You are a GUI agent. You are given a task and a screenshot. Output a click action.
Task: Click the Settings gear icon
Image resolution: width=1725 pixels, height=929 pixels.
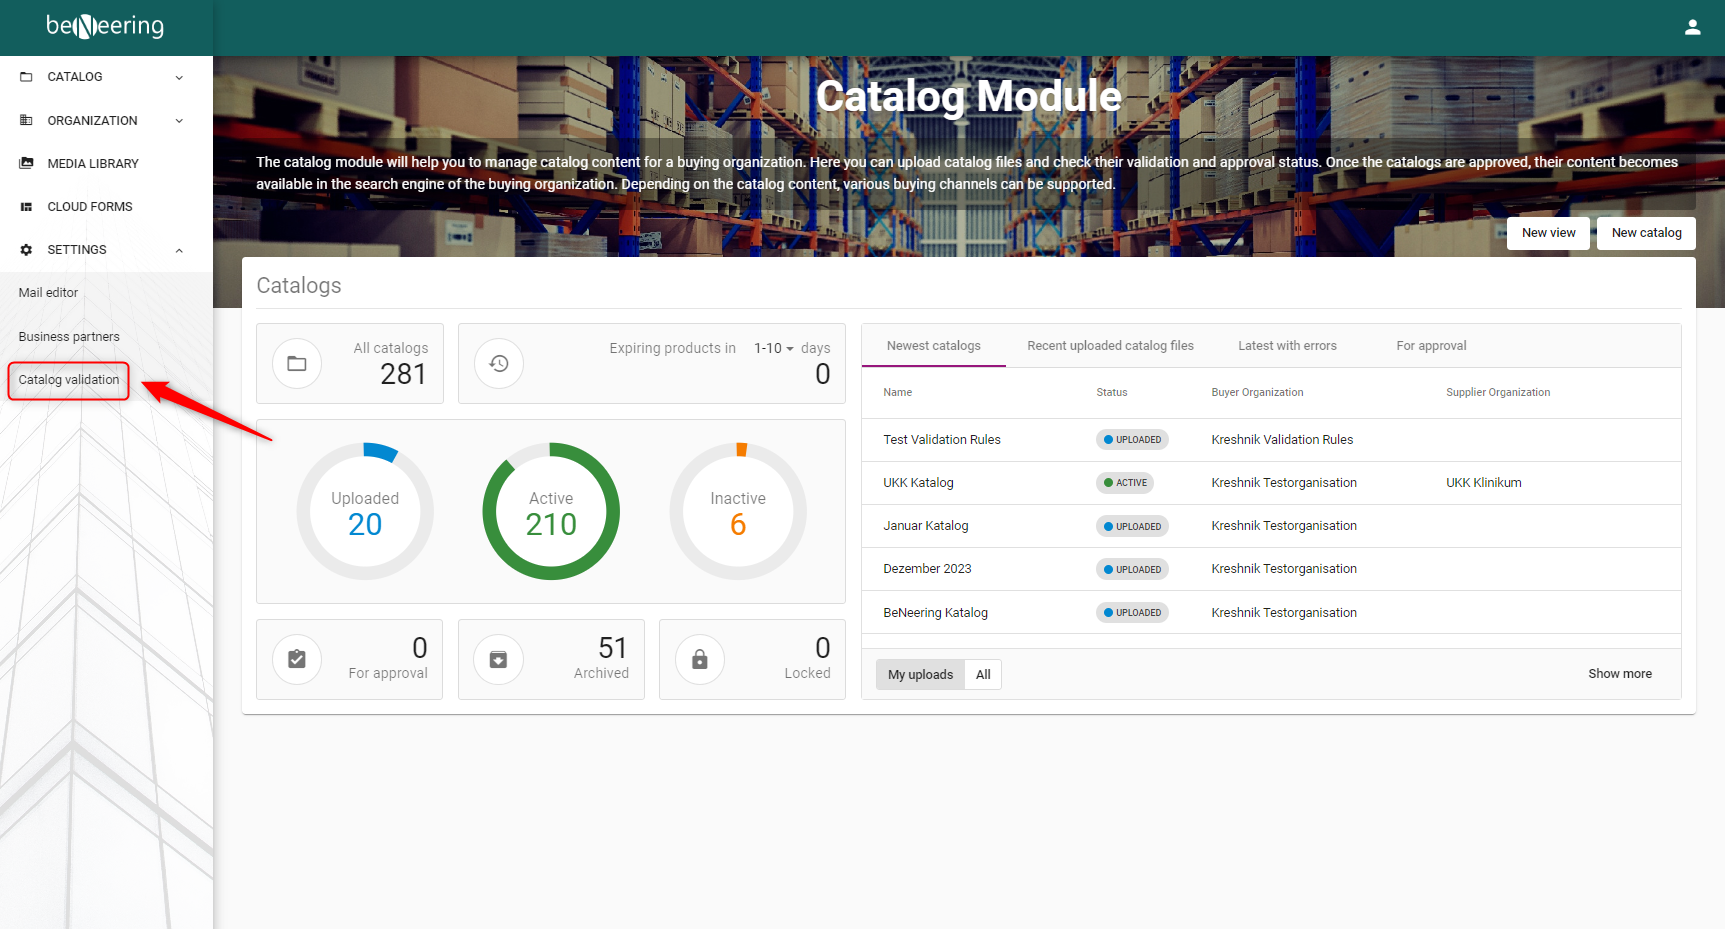point(26,250)
